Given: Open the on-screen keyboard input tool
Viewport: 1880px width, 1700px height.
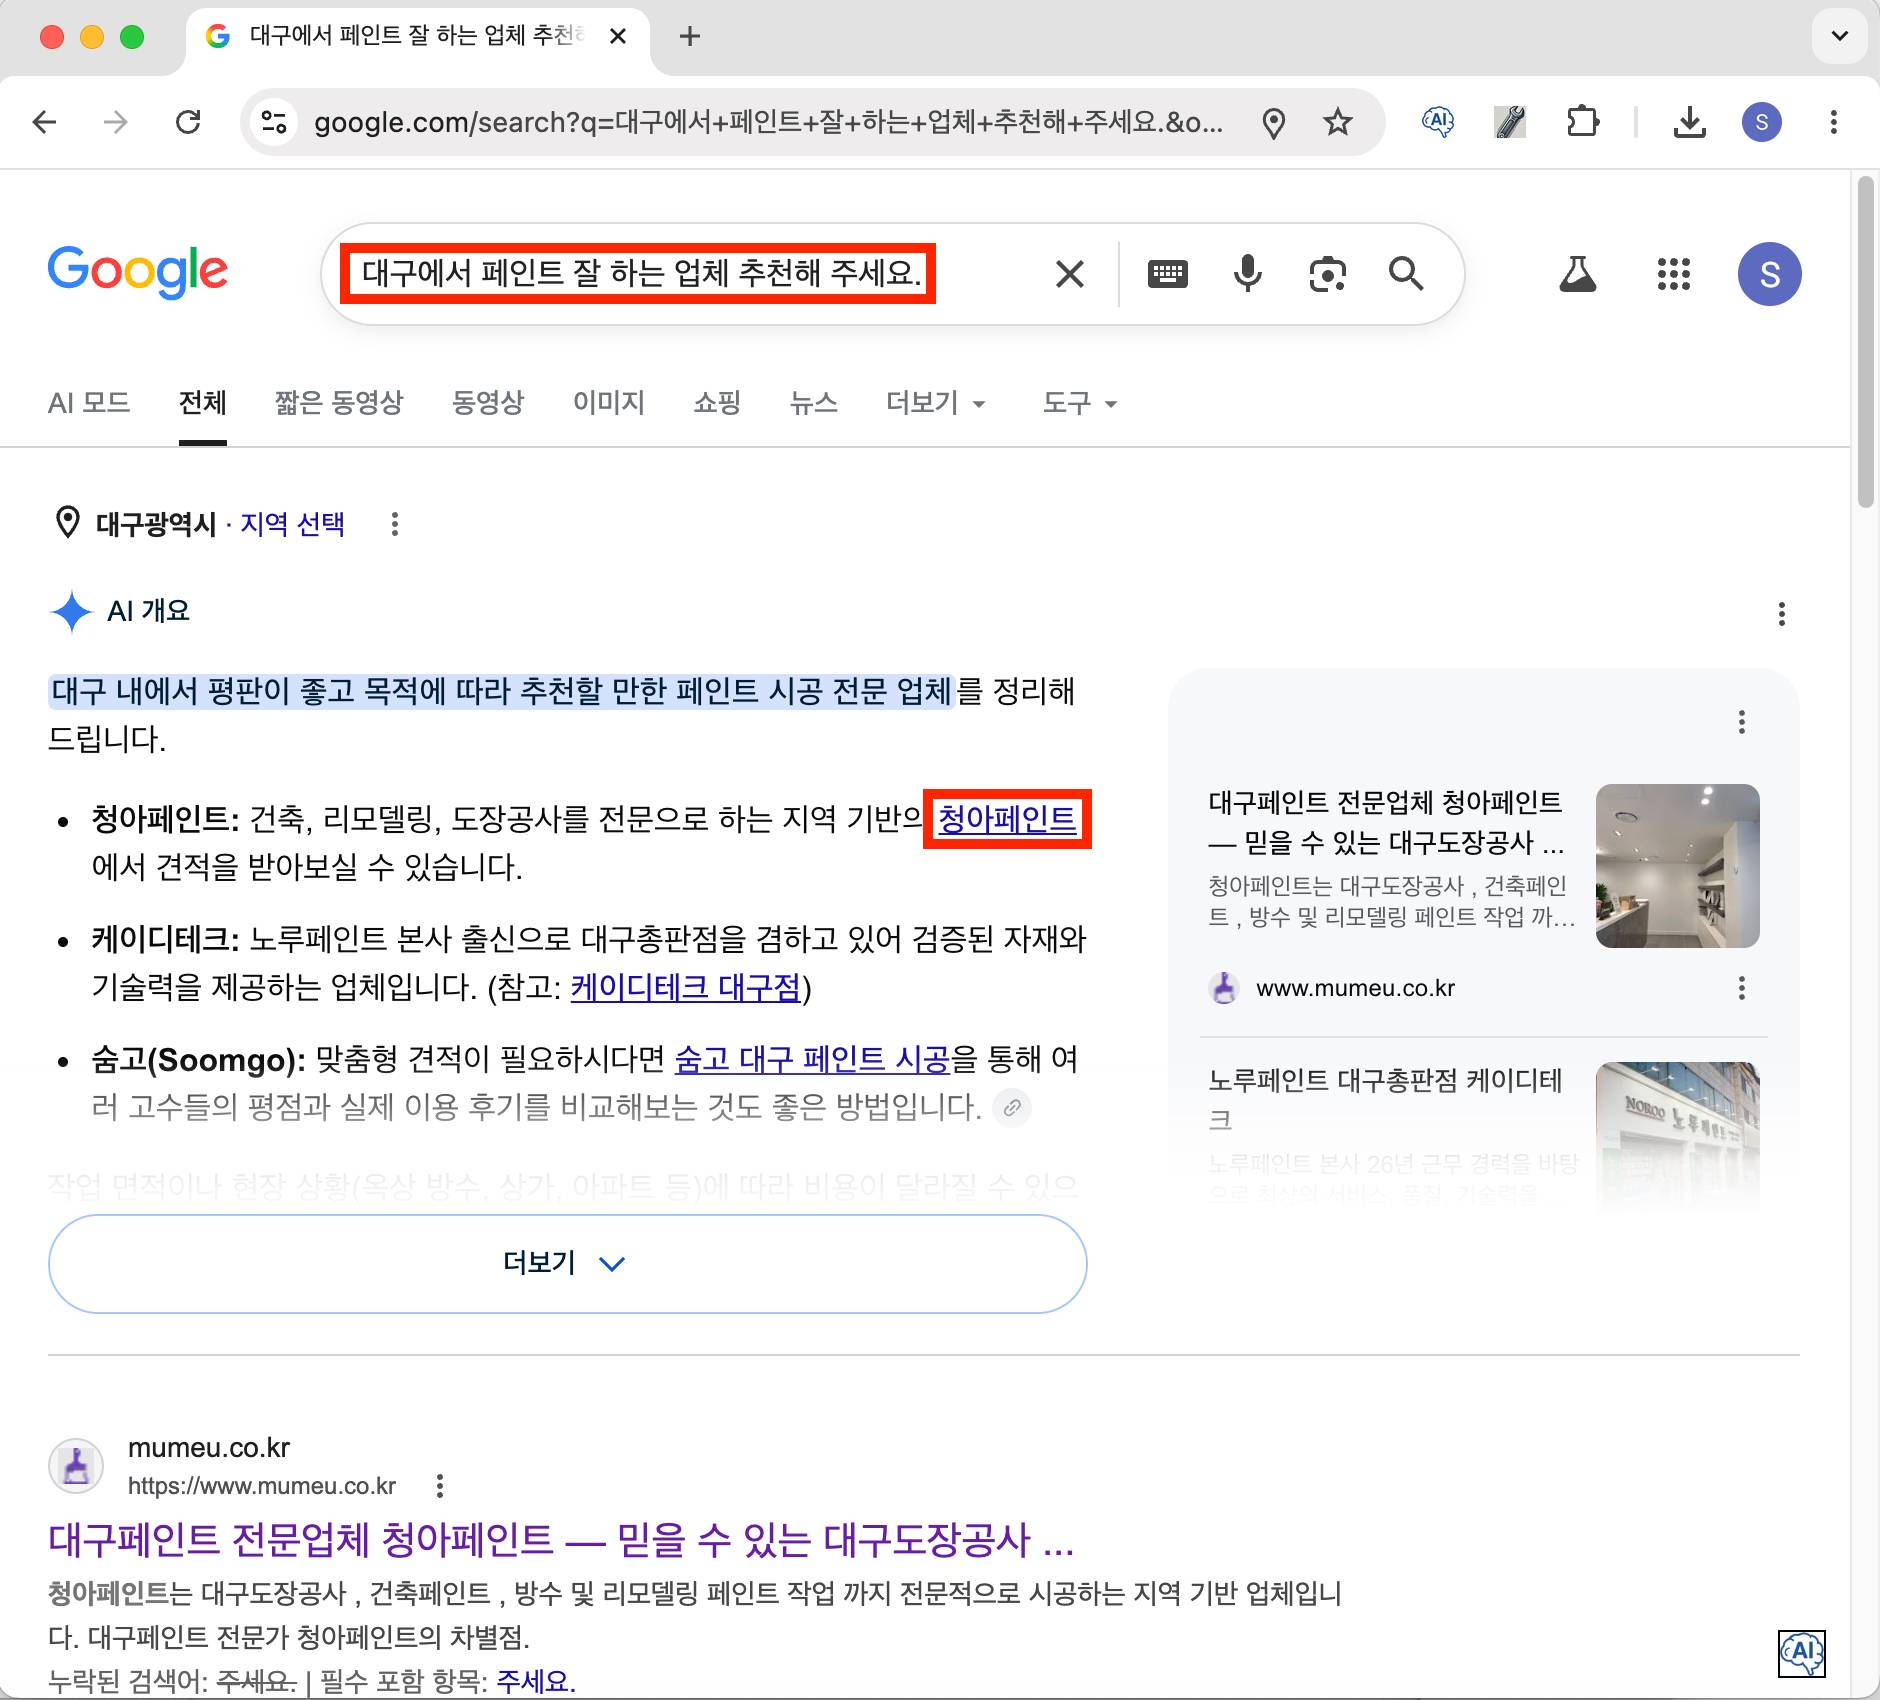Looking at the screenshot, I should (1167, 273).
